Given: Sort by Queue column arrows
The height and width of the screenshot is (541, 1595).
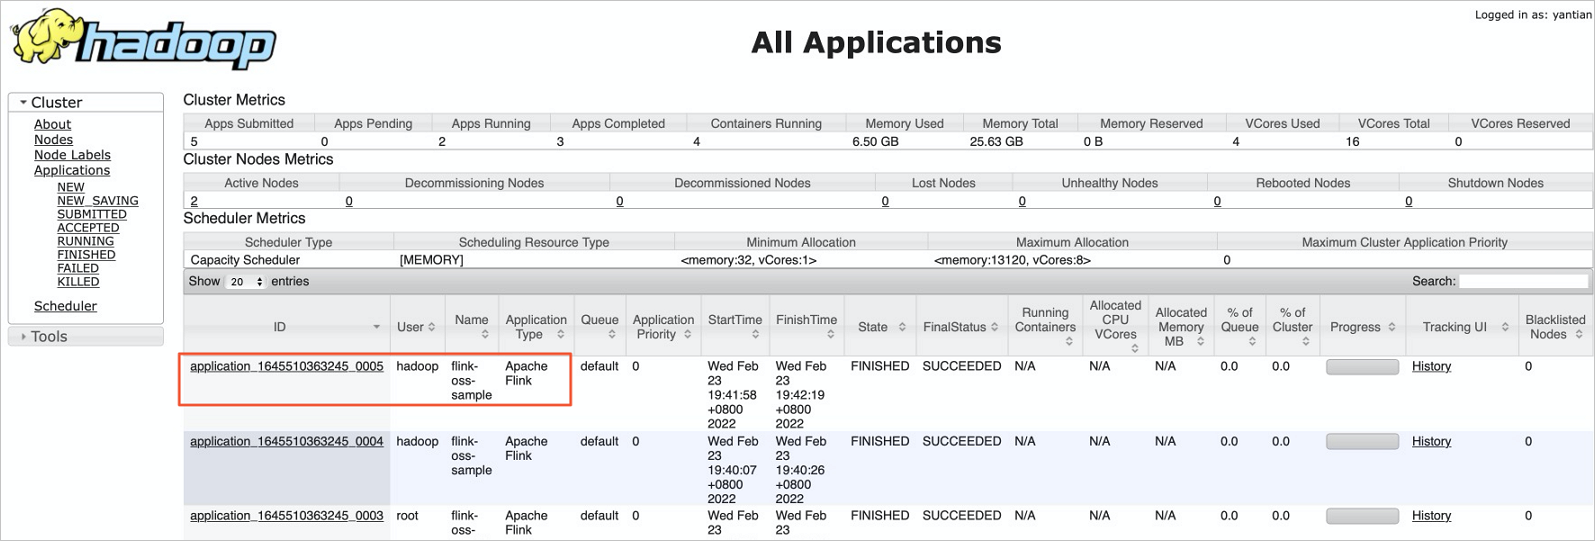Looking at the screenshot, I should pyautogui.click(x=612, y=335).
